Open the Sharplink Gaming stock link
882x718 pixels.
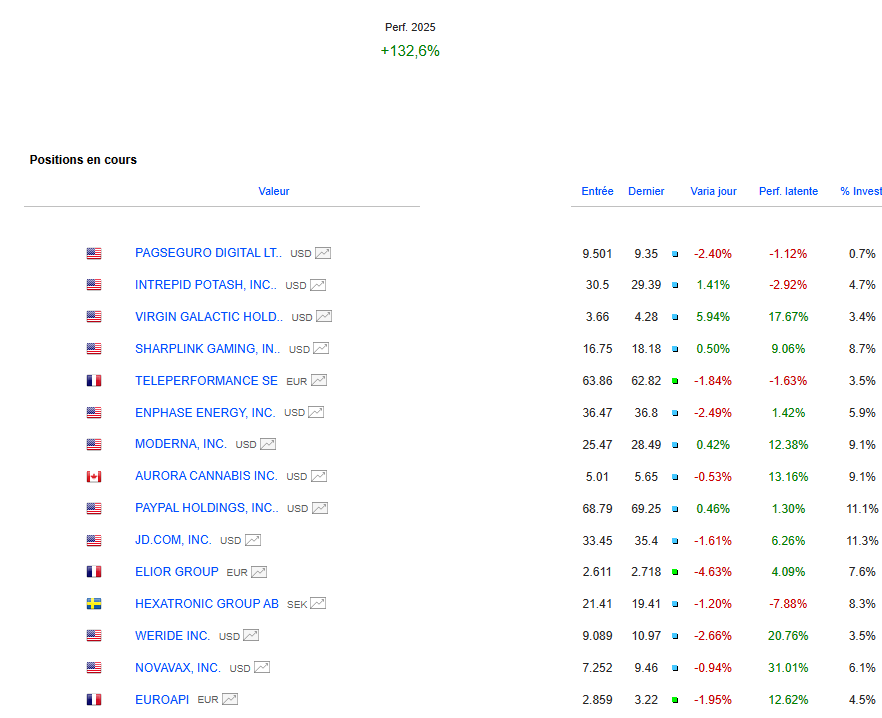(x=207, y=349)
